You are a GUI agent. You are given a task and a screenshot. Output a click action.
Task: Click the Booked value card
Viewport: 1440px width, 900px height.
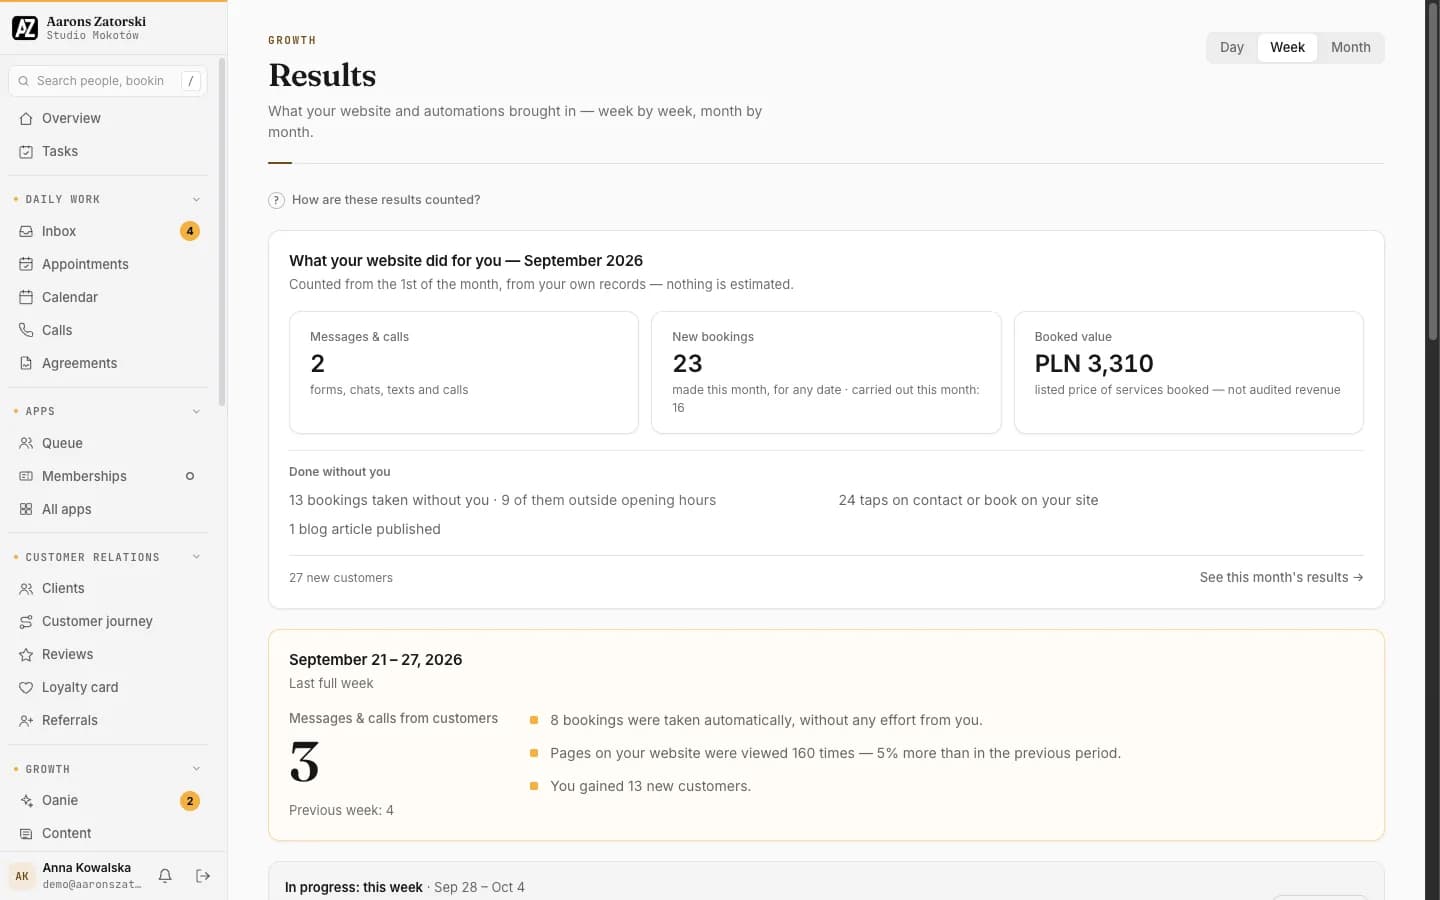(1189, 372)
